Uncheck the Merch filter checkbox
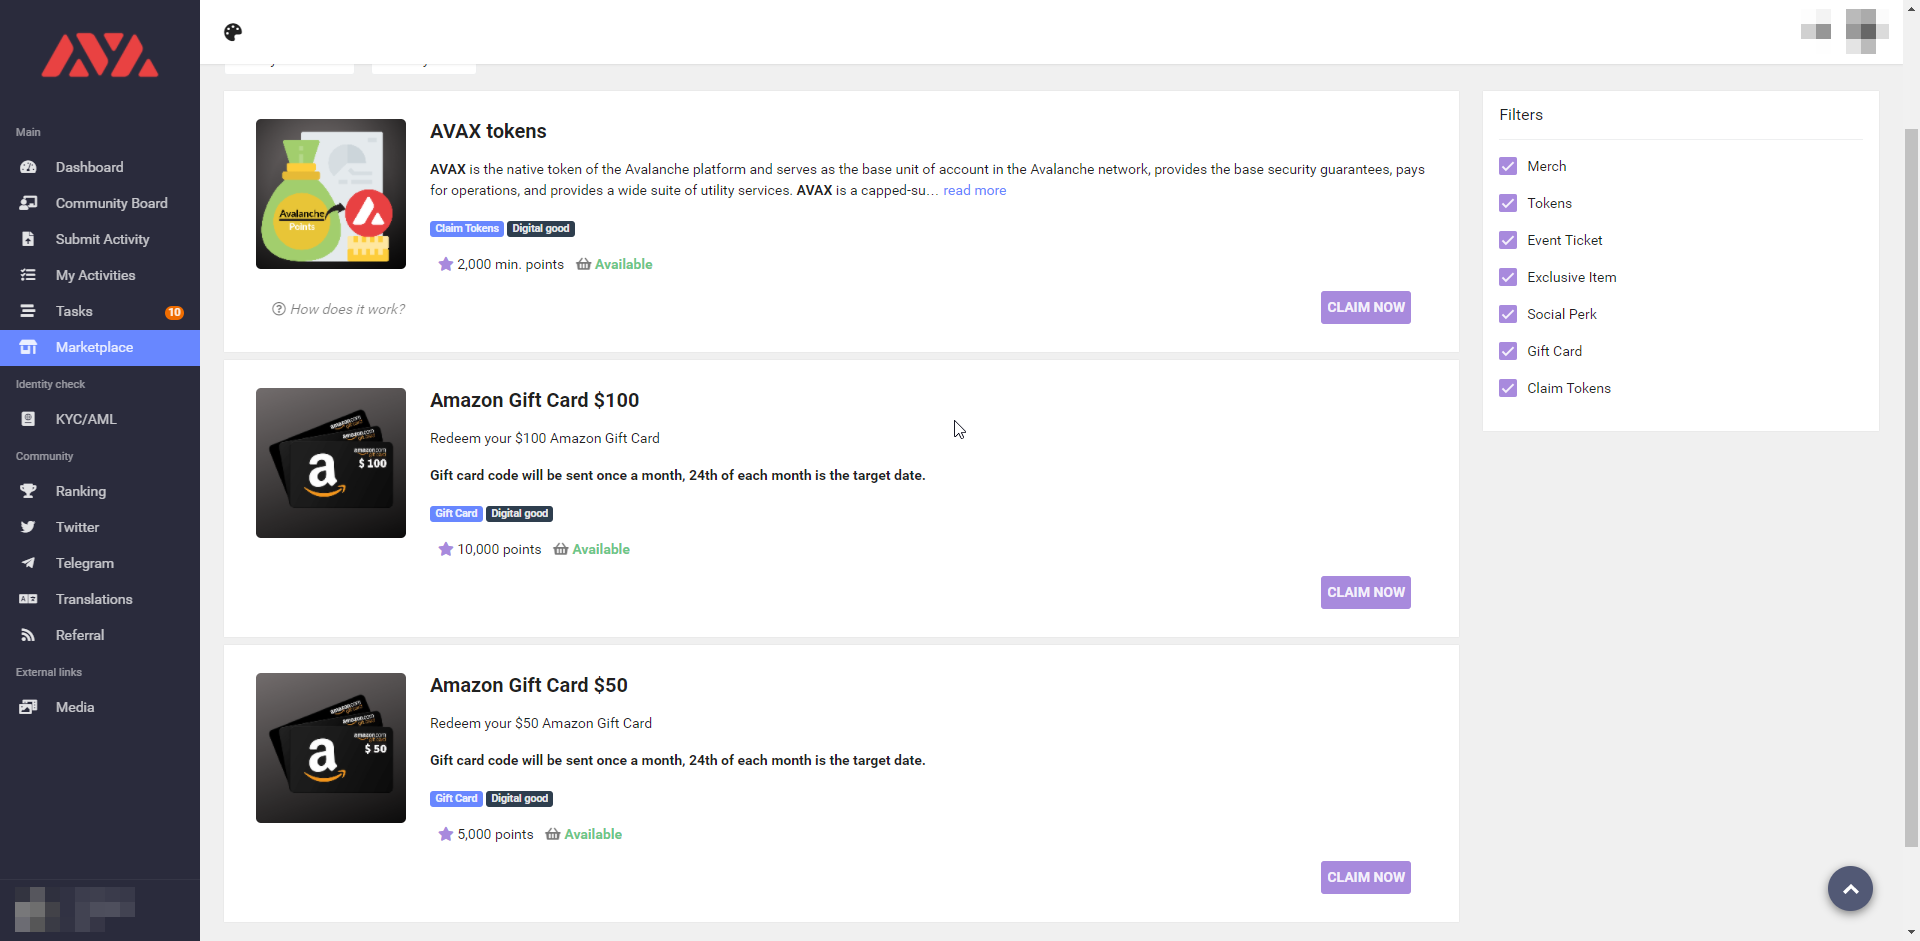The height and width of the screenshot is (941, 1920). (1508, 166)
